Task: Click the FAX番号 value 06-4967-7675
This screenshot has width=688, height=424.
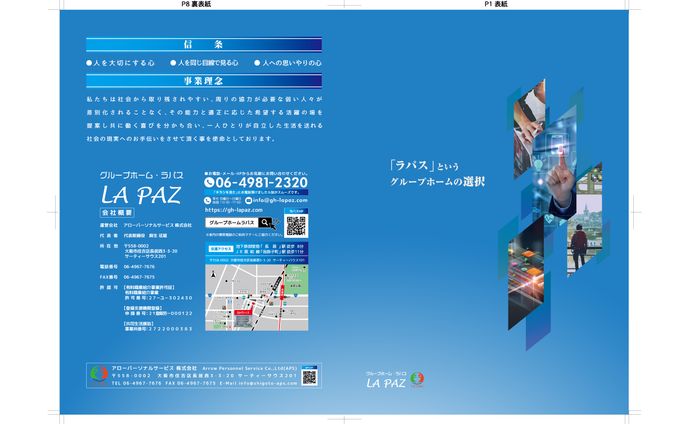Action: [139, 277]
